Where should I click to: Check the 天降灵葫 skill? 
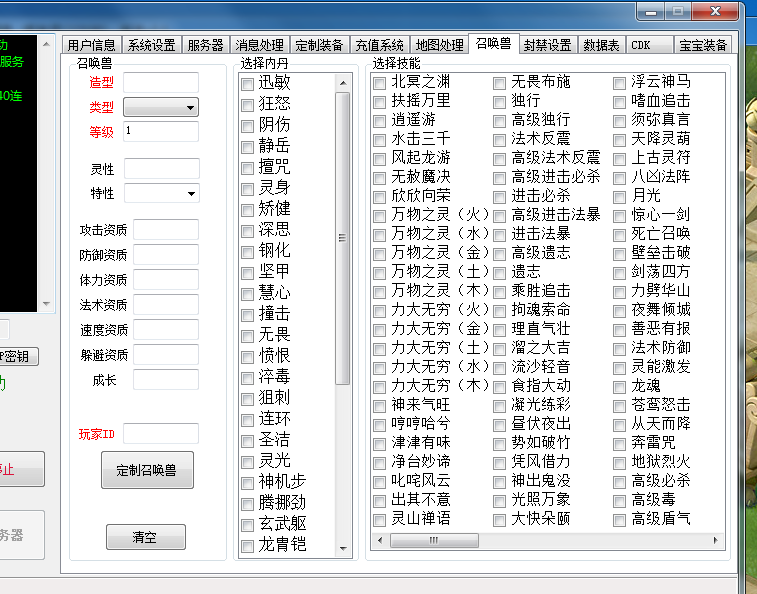click(619, 140)
